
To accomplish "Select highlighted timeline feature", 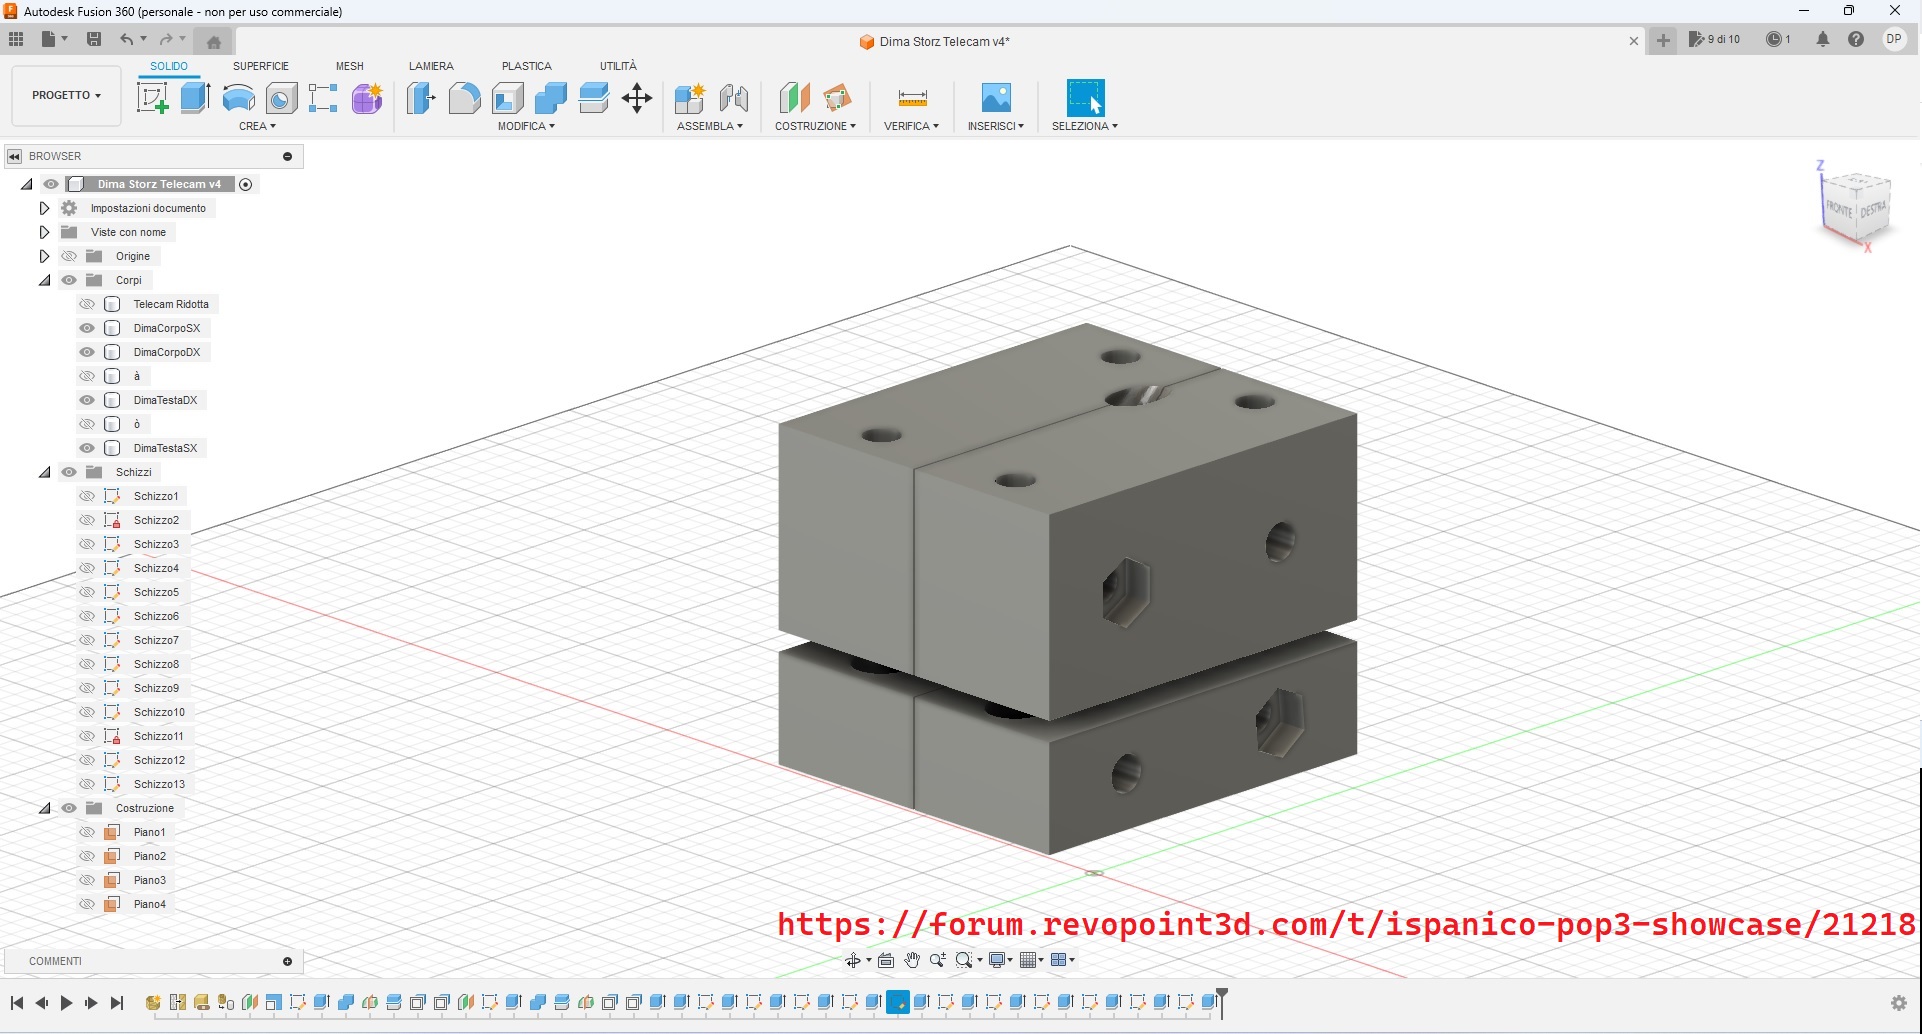I will [x=898, y=1002].
